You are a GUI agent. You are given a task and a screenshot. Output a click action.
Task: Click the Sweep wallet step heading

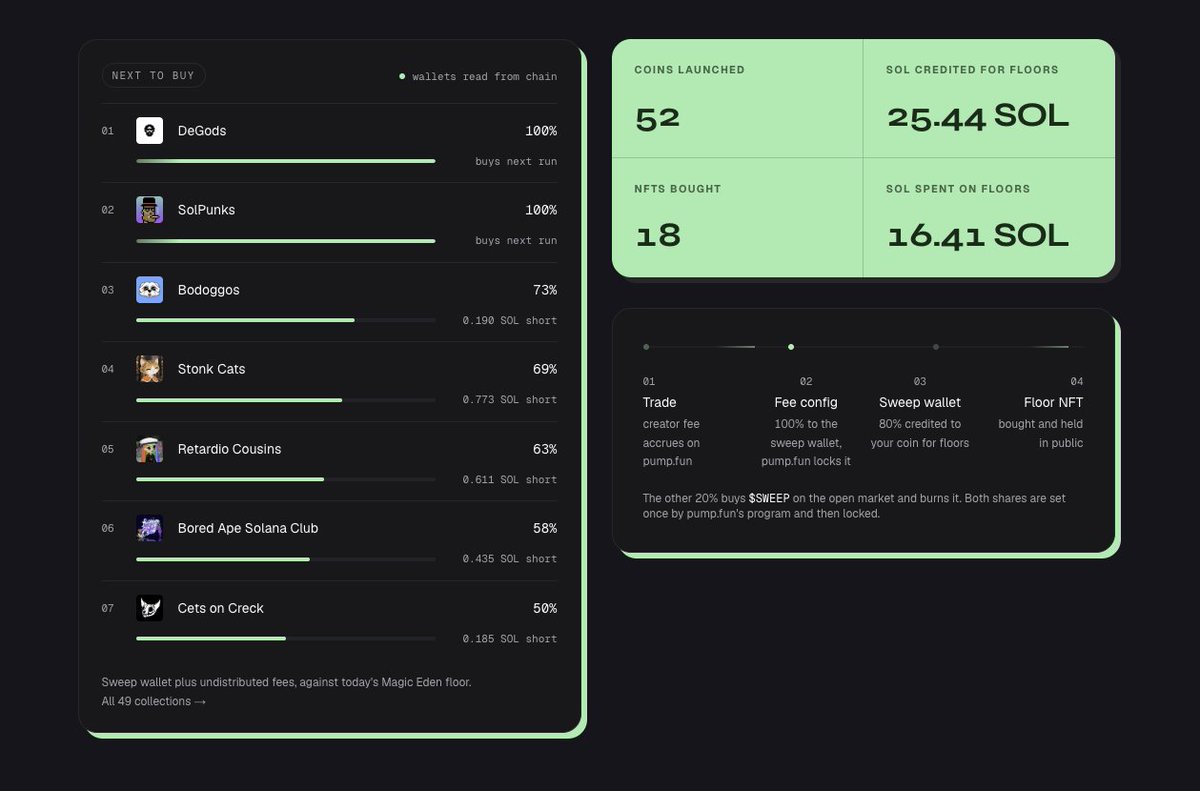coord(920,402)
